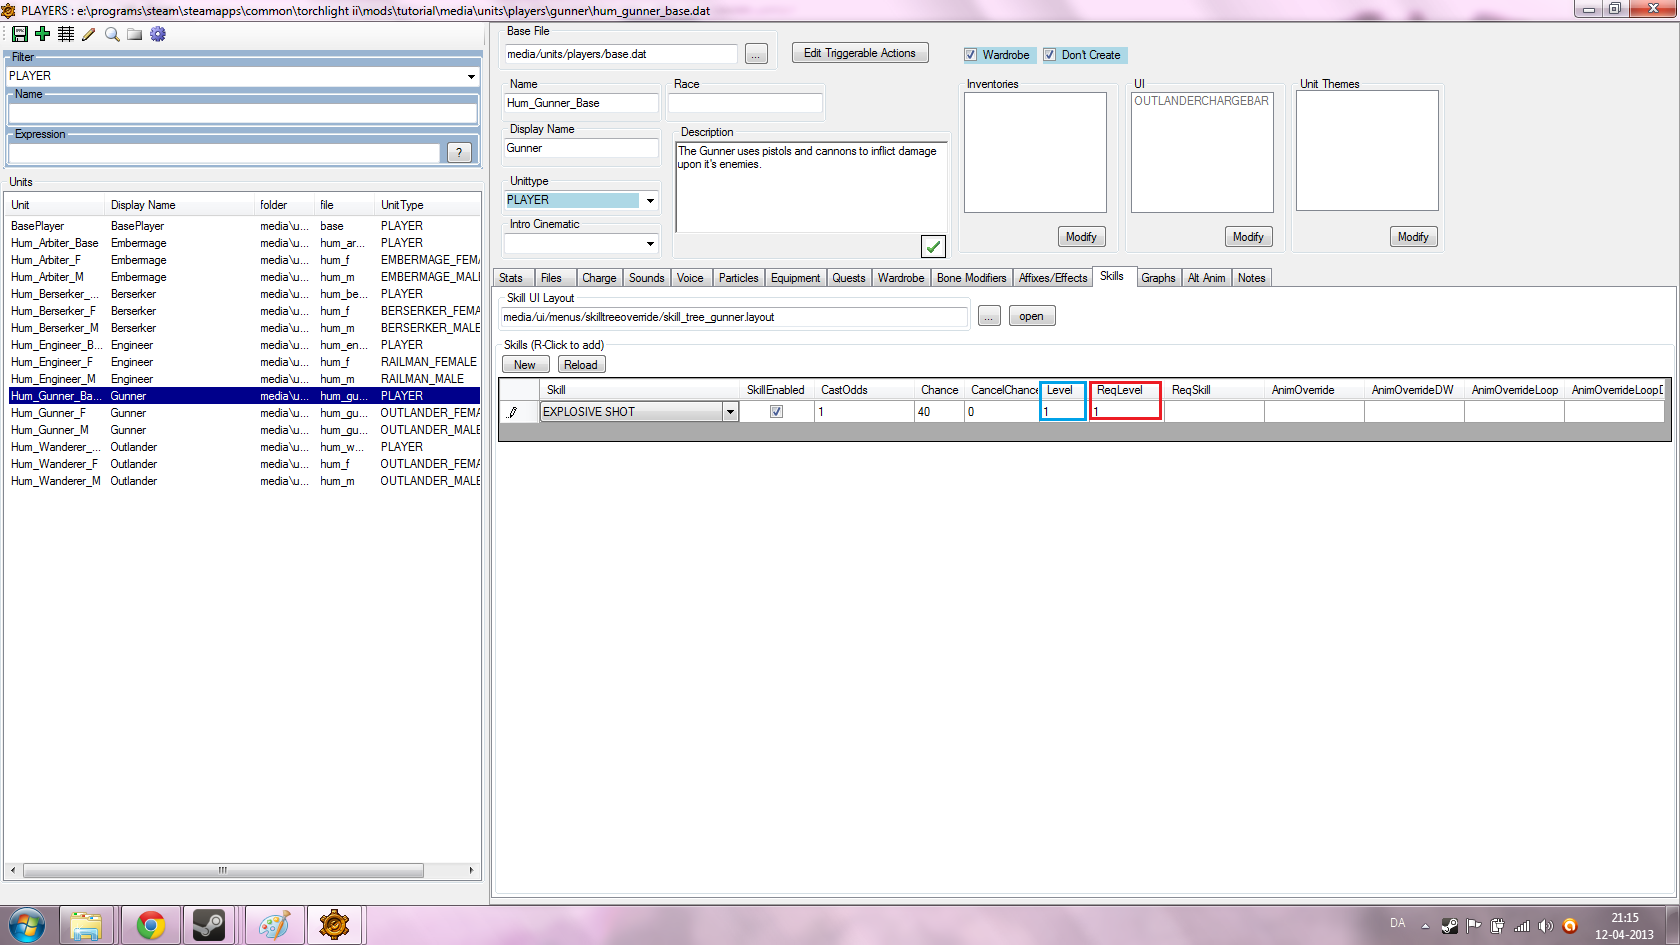Switch to the Equipment tab
1680x945 pixels.
(x=795, y=278)
